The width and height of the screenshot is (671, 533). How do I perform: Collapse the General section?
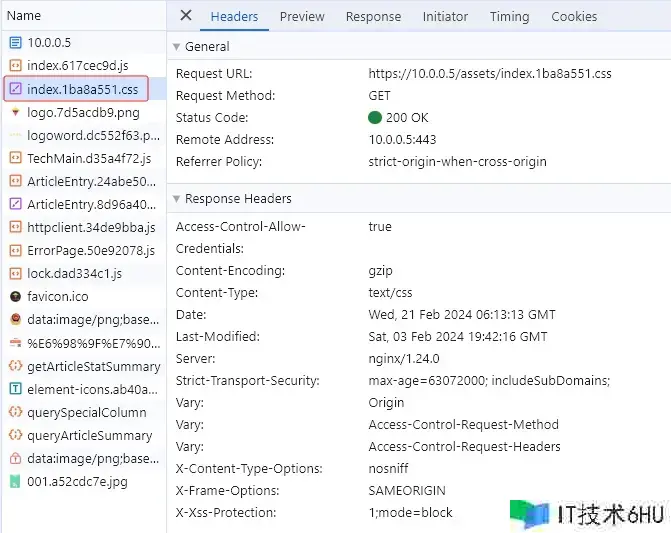point(177,47)
